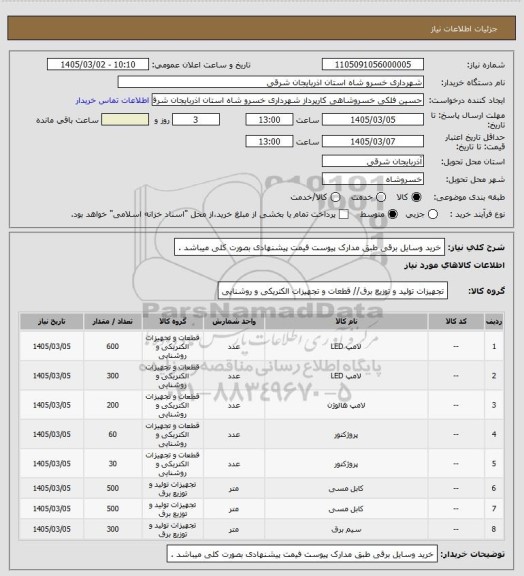Click the عدد unit in row 3
Image resolution: width=524 pixels, height=576 pixels.
(234, 405)
